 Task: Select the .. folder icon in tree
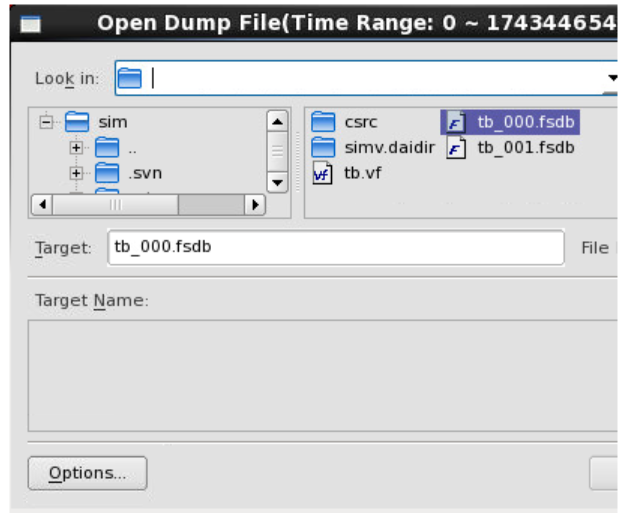(107, 147)
